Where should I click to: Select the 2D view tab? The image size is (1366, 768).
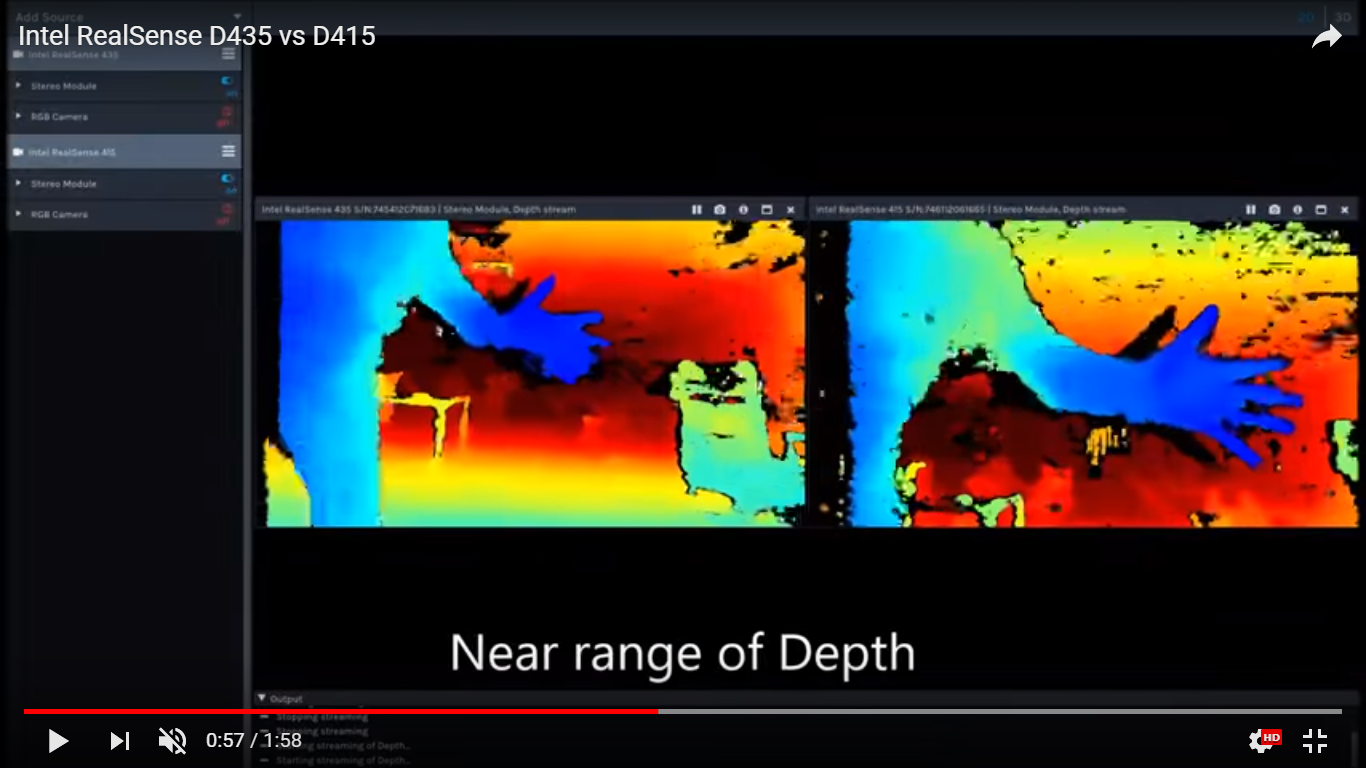[1305, 17]
